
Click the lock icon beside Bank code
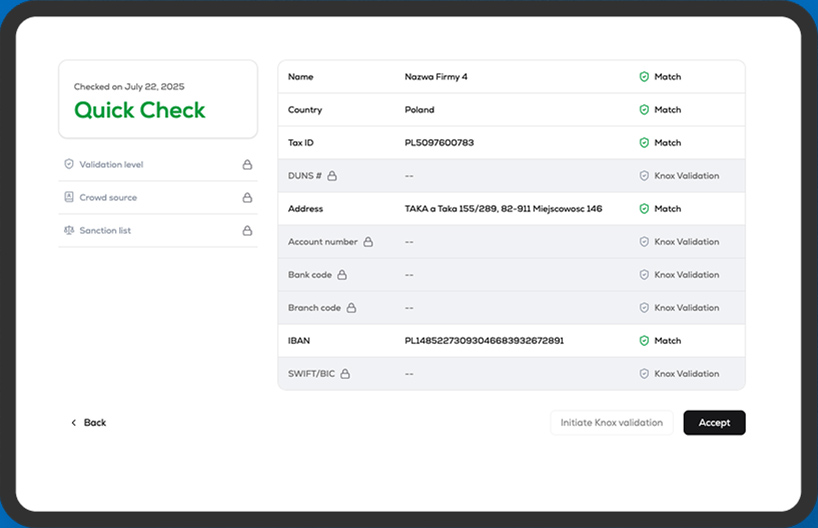coord(342,275)
